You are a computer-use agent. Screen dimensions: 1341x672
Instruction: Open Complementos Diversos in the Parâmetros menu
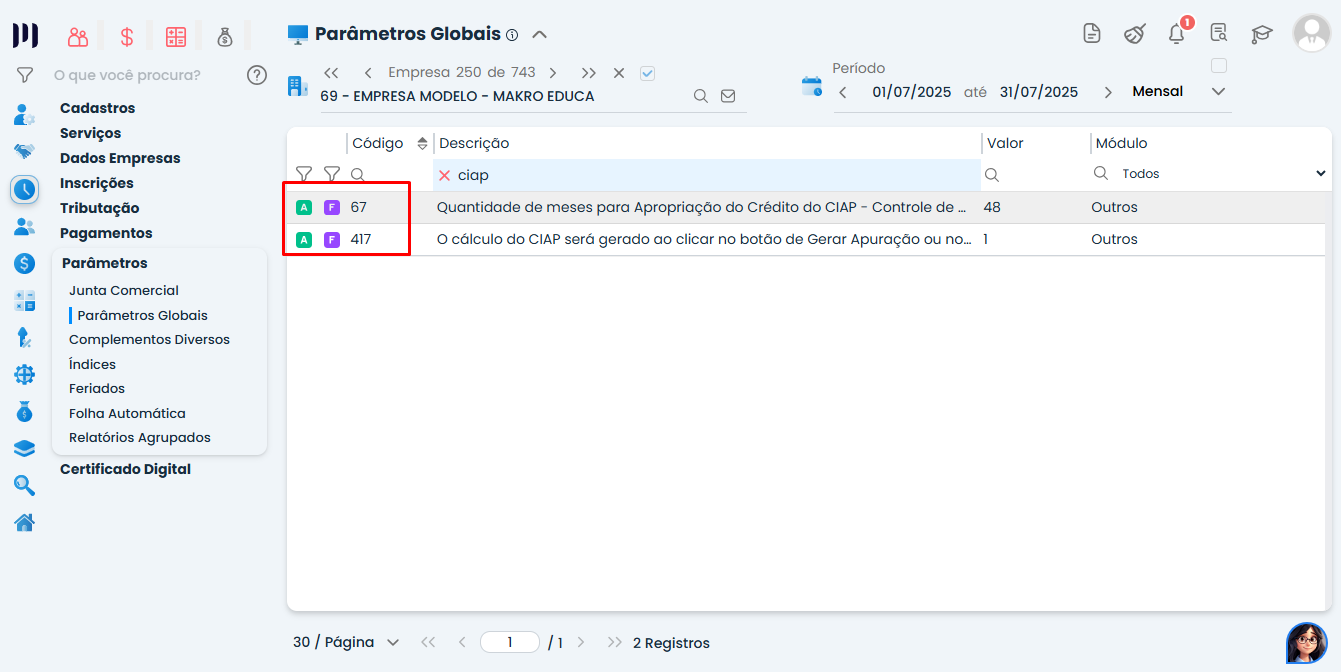tap(149, 340)
